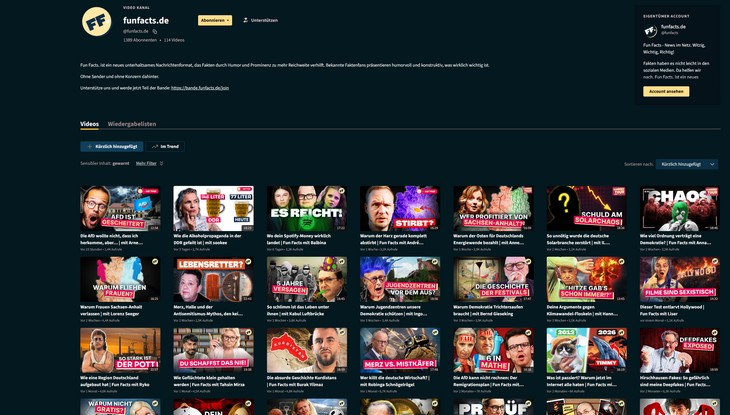This screenshot has height=415, width=730.
Task: Open the 'Es reicht!' Spotify video thumbnail
Action: pyautogui.click(x=307, y=208)
